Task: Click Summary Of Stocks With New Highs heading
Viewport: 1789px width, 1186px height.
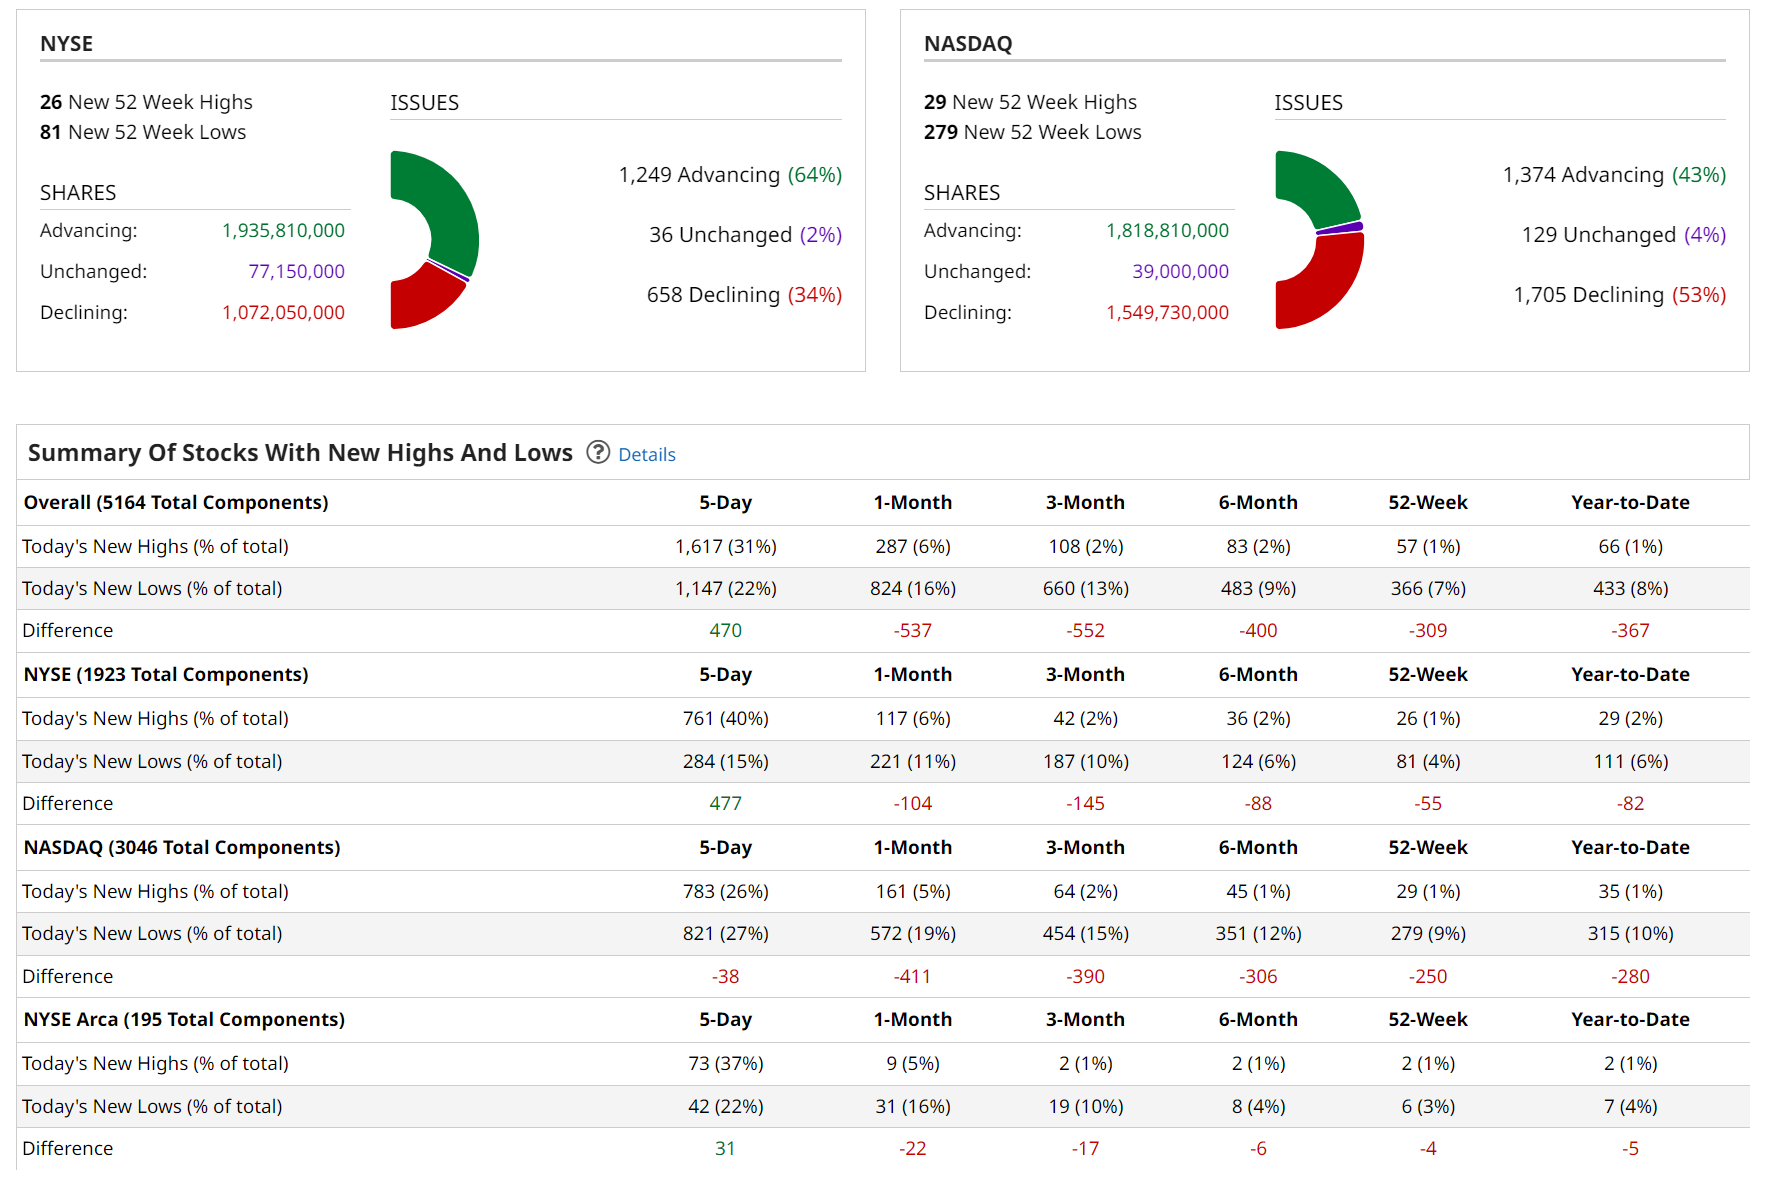Action: pyautogui.click(x=300, y=453)
